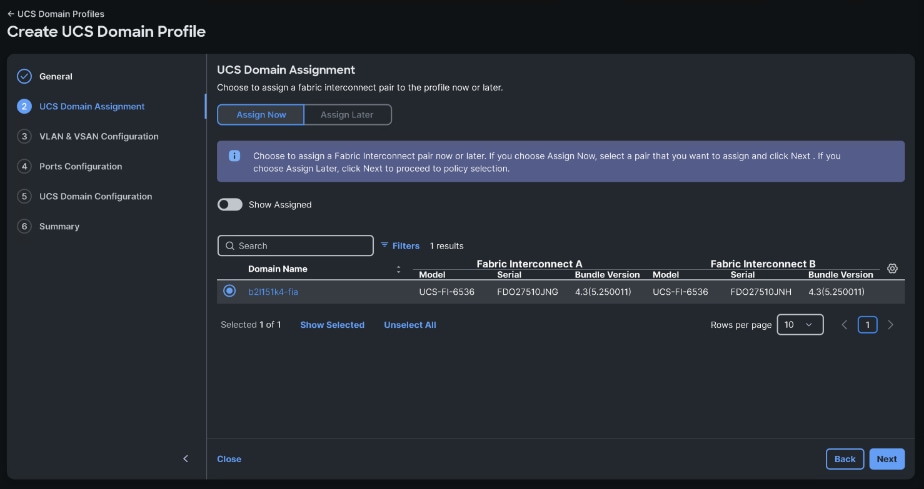Click step number 4 circle icon
This screenshot has height=489, width=924.
click(x=24, y=167)
